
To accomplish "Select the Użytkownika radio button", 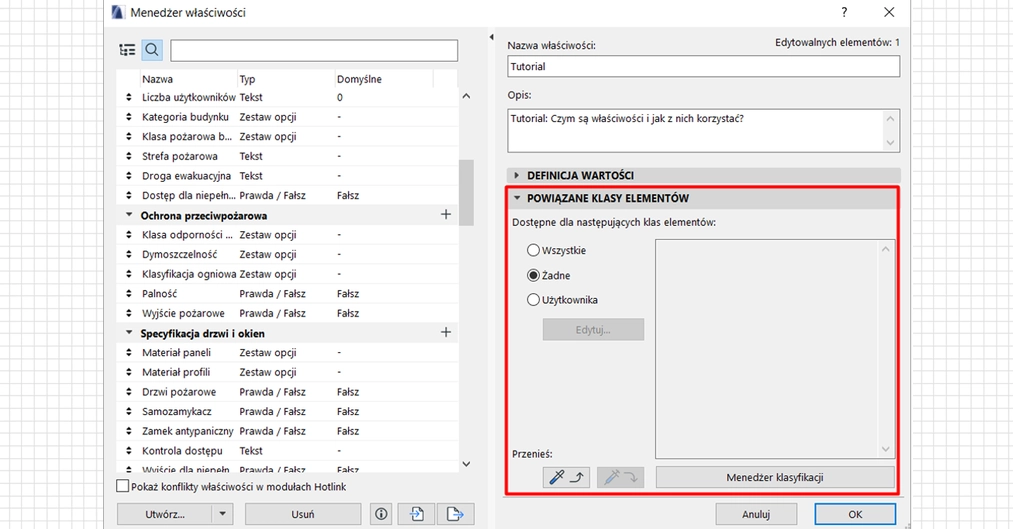I will click(x=533, y=300).
